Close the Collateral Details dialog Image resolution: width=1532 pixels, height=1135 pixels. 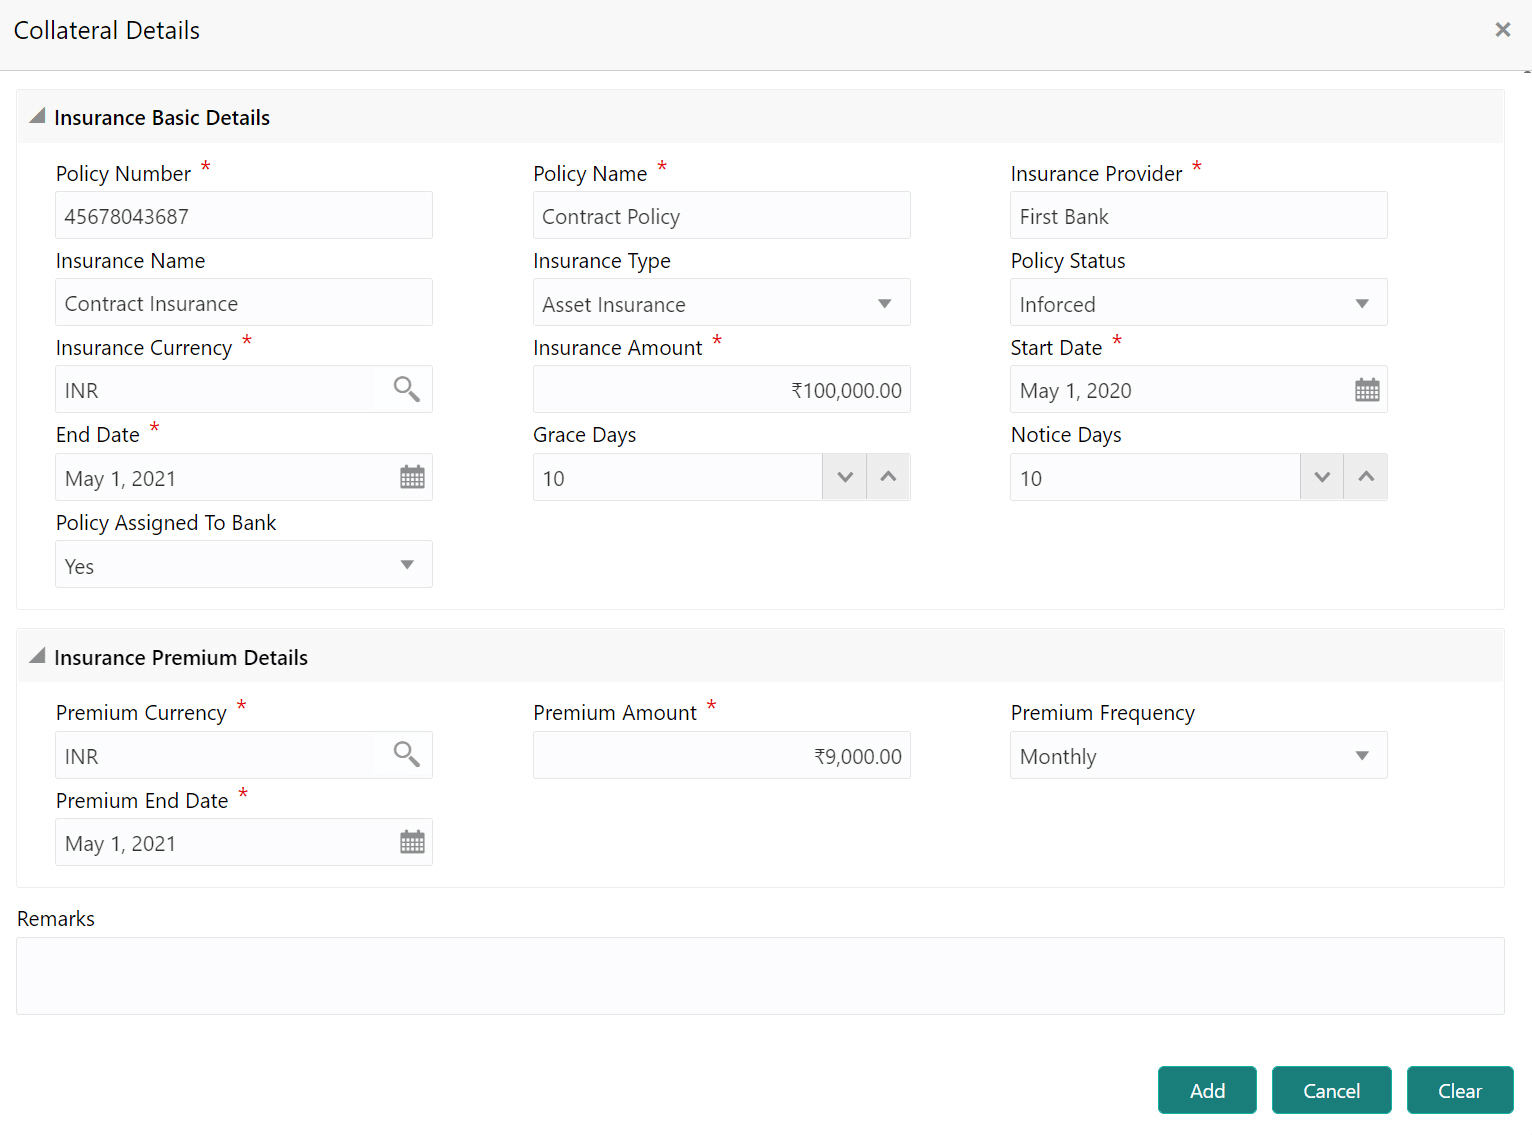pyautogui.click(x=1502, y=29)
